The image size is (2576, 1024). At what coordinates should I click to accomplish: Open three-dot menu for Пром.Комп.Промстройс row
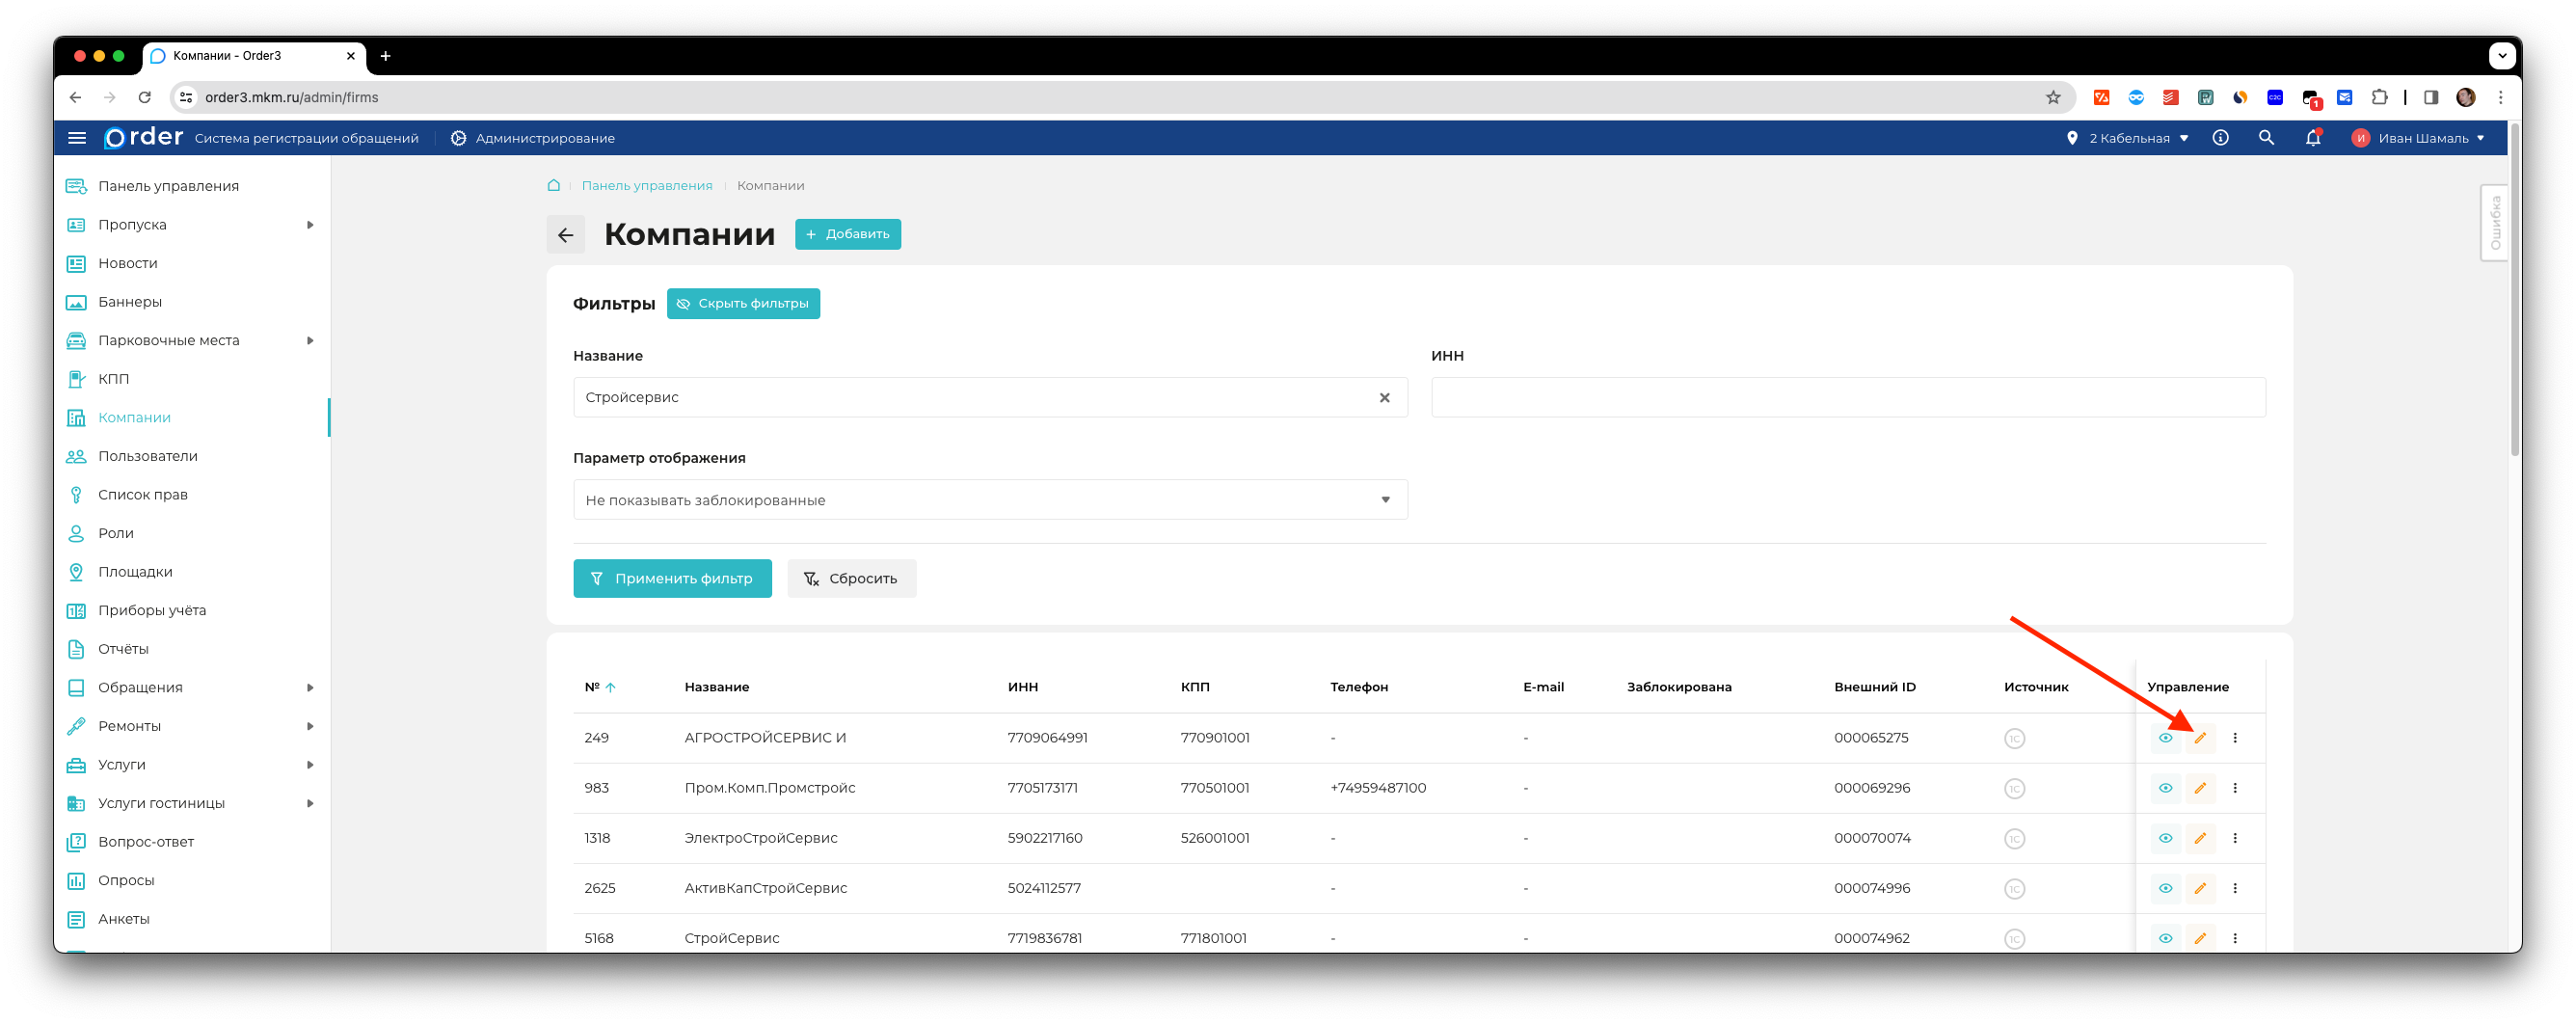tap(2235, 788)
